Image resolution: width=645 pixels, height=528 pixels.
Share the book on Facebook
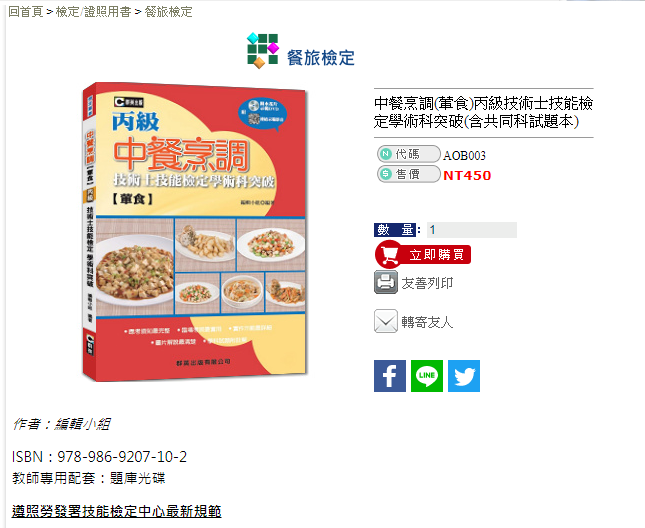coord(390,376)
